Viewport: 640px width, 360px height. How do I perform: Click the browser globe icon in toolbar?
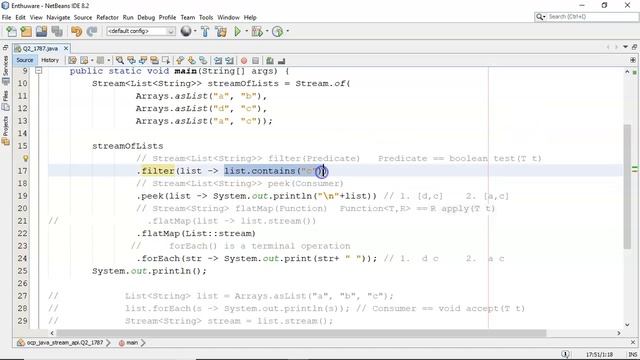186,31
